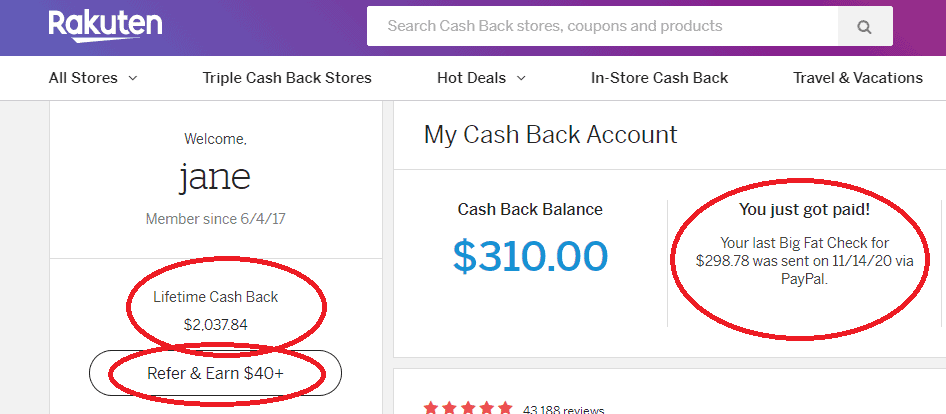
Task: Select Travel & Vacations in navigation
Action: 858,78
